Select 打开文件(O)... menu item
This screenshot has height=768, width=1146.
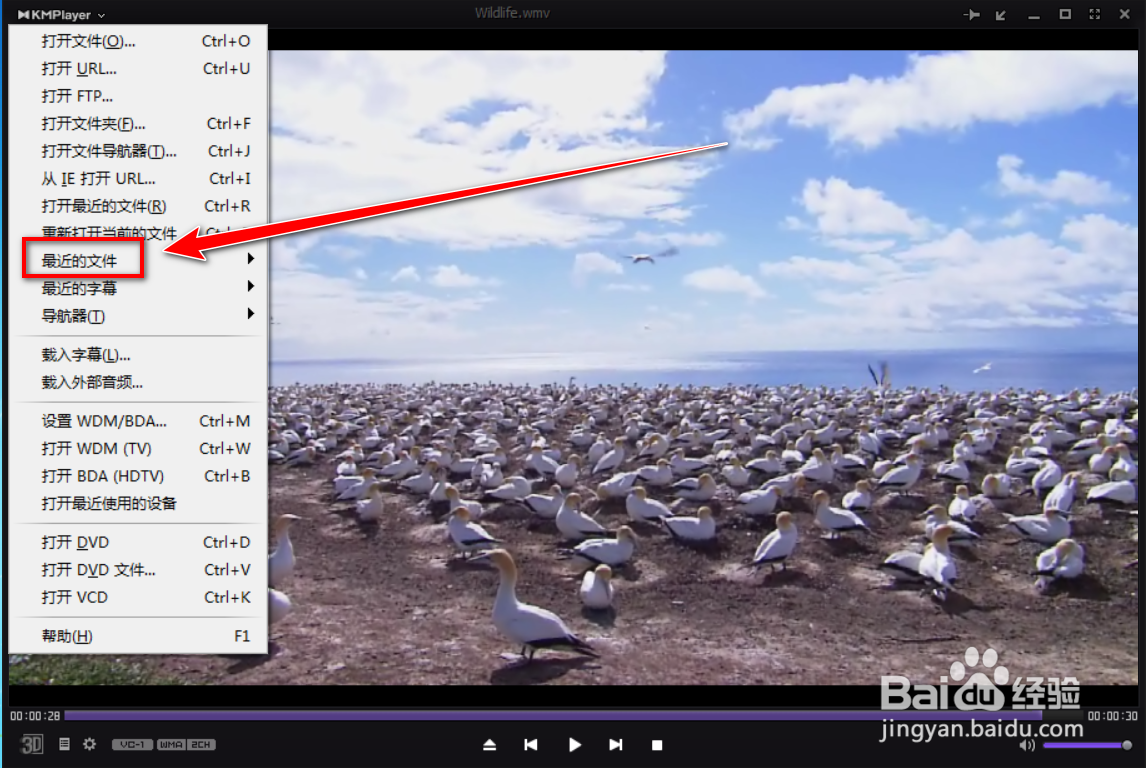pyautogui.click(x=139, y=41)
